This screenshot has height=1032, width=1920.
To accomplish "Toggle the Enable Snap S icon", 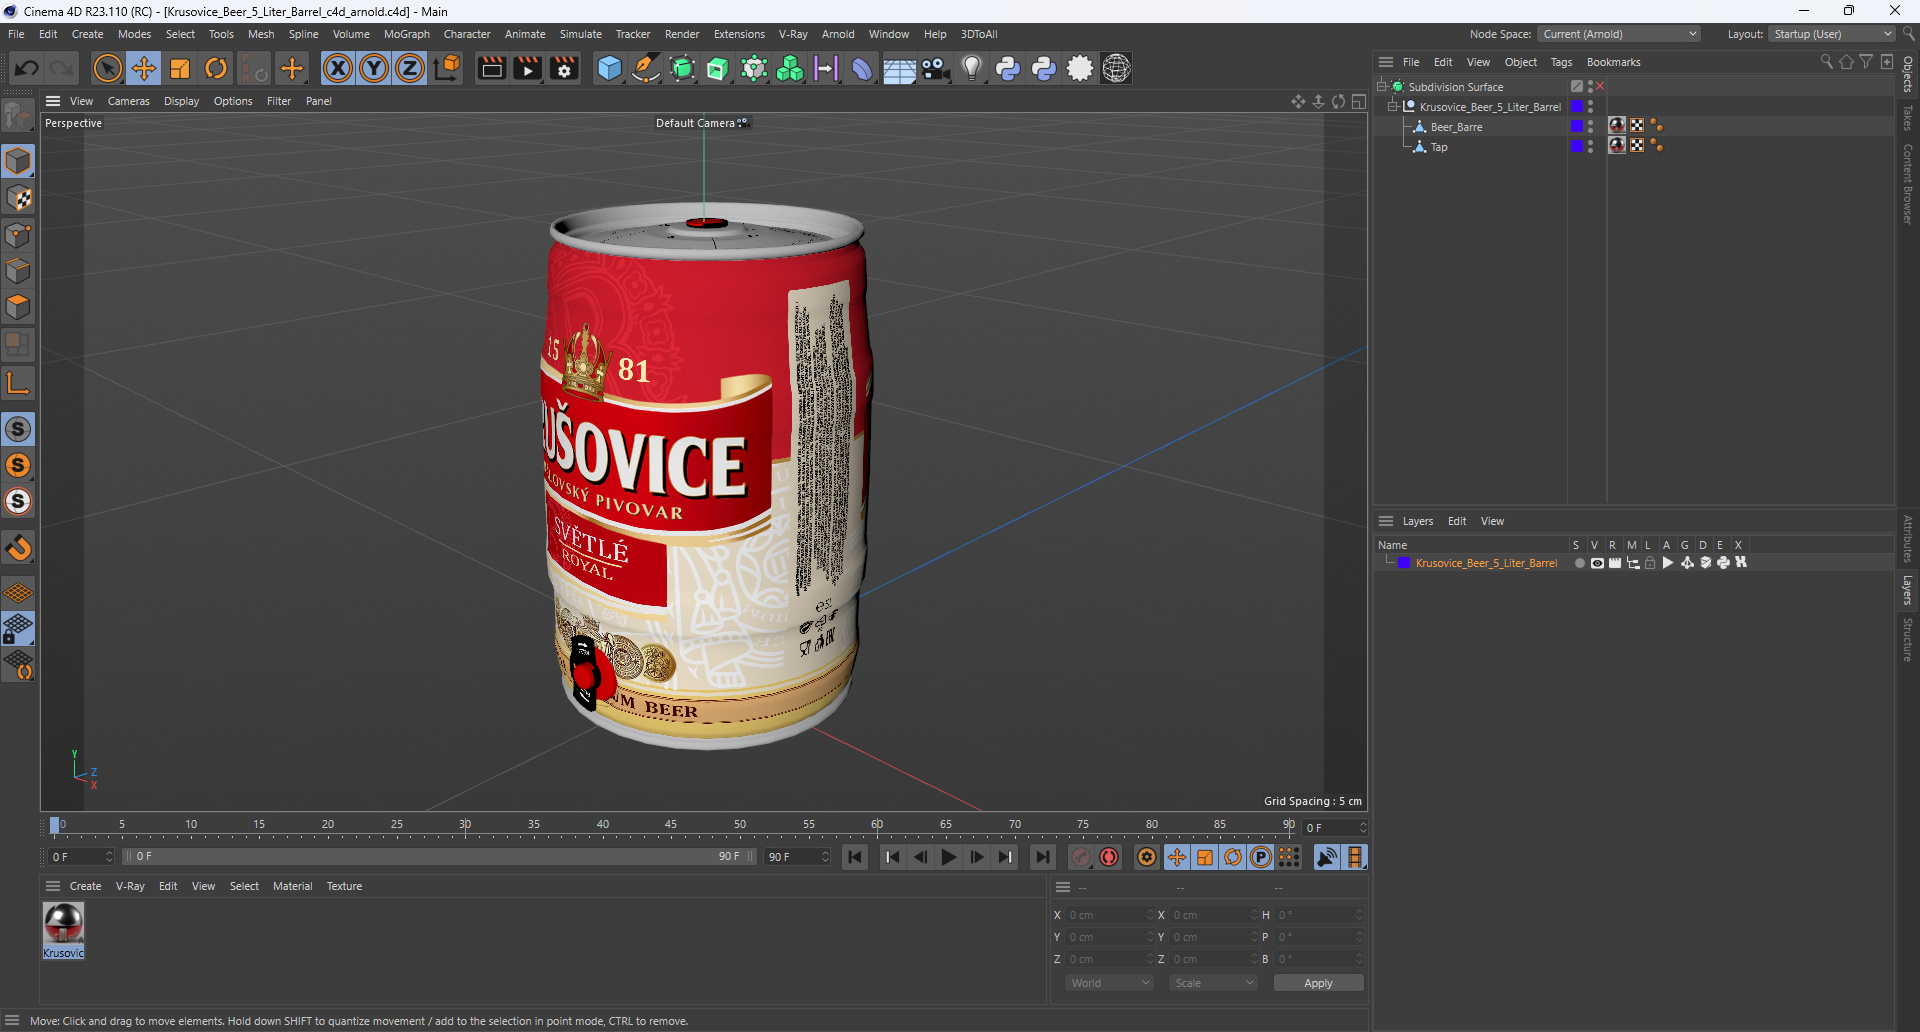I will click(x=18, y=429).
